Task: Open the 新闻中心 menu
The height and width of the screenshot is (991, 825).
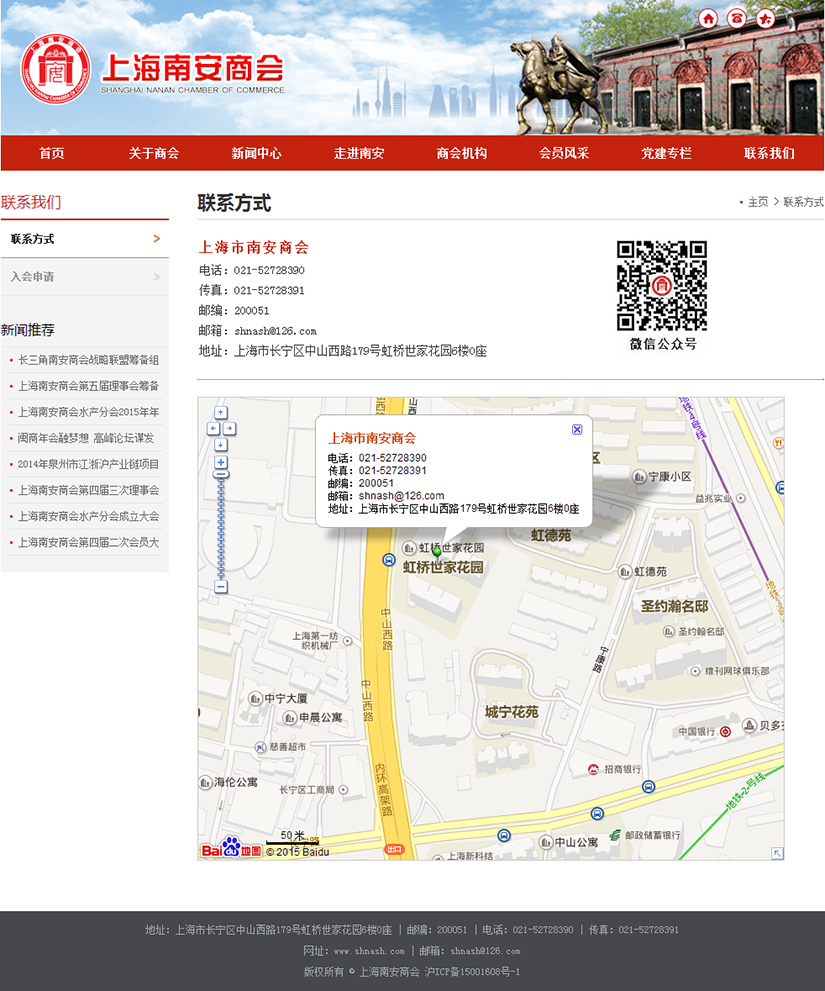Action: point(256,153)
